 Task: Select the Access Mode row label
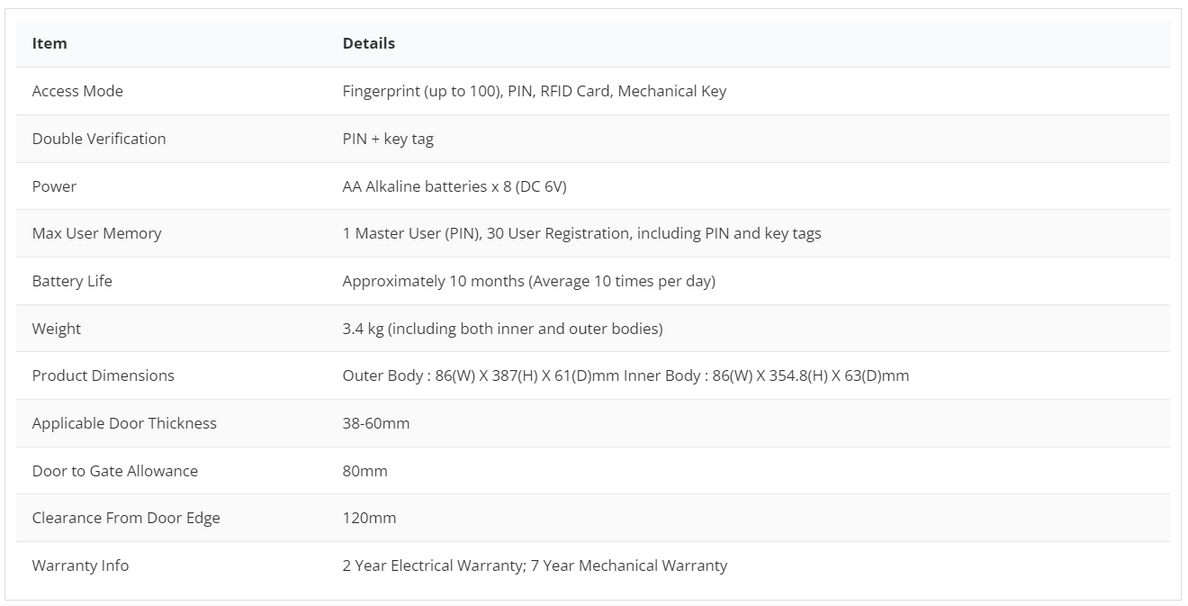77,91
